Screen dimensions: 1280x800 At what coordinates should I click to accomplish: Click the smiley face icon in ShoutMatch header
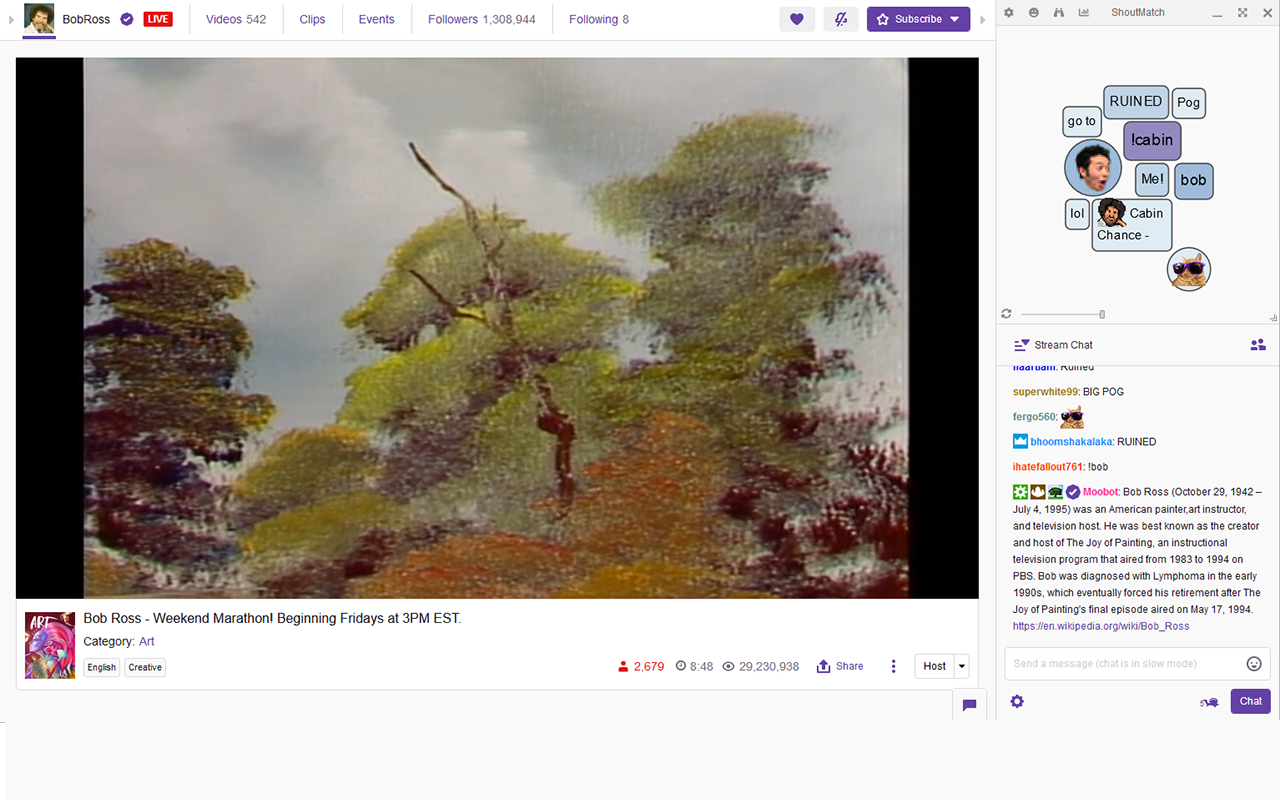1034,13
